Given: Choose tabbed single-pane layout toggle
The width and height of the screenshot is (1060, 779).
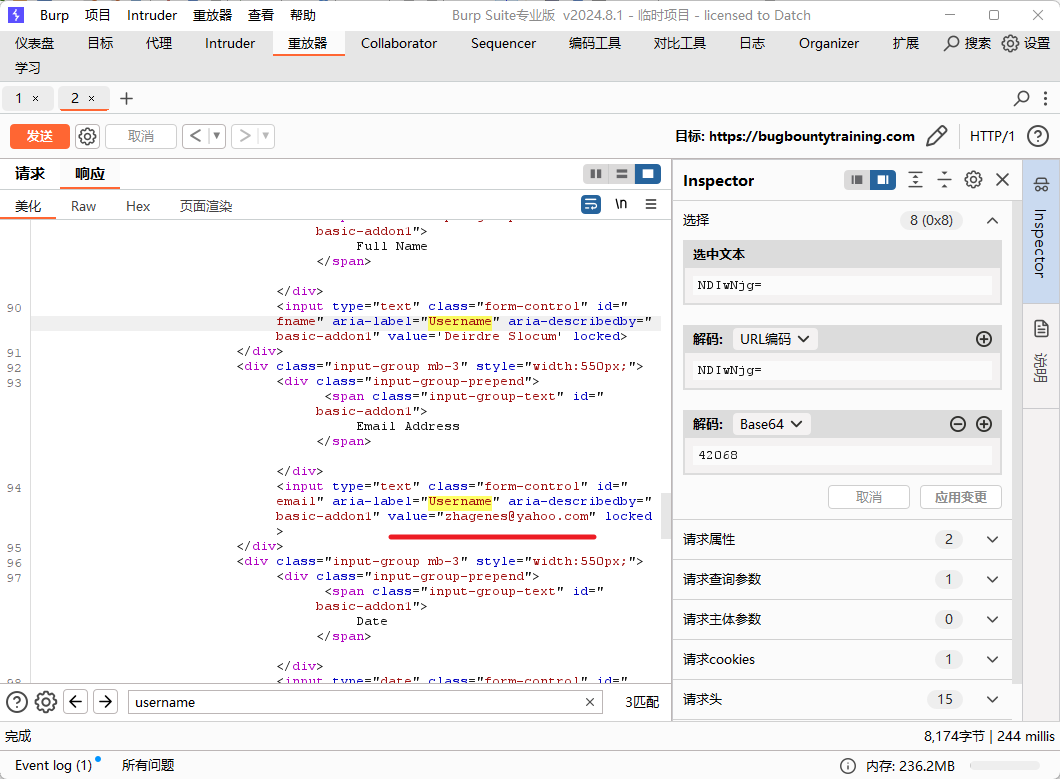Looking at the screenshot, I should [x=648, y=174].
